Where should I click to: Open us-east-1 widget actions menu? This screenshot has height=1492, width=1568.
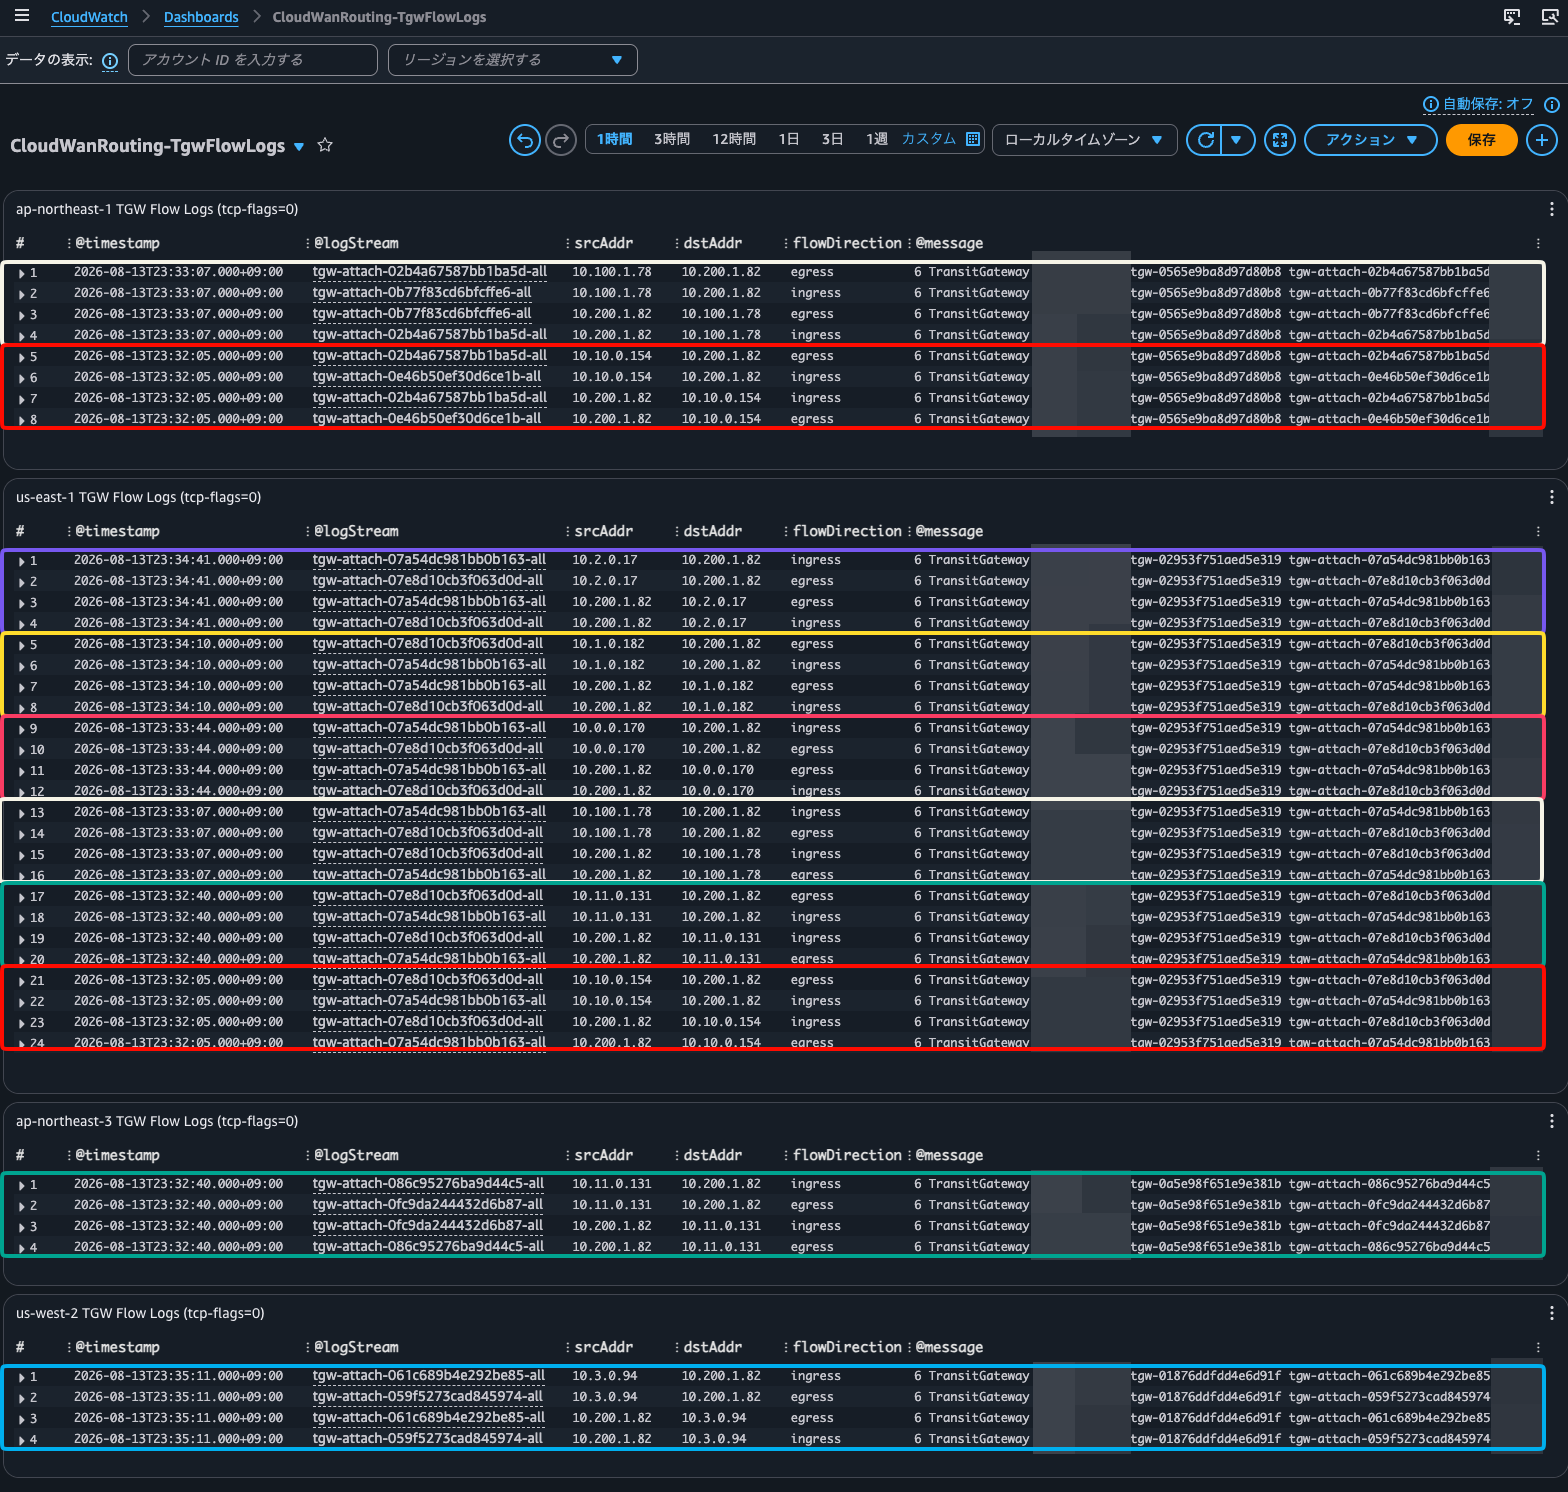(1551, 497)
